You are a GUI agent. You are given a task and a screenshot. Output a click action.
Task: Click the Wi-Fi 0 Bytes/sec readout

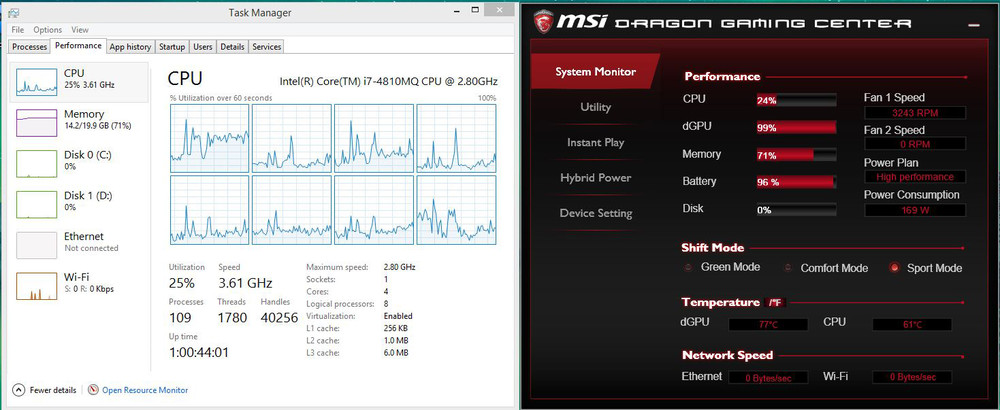[912, 378]
